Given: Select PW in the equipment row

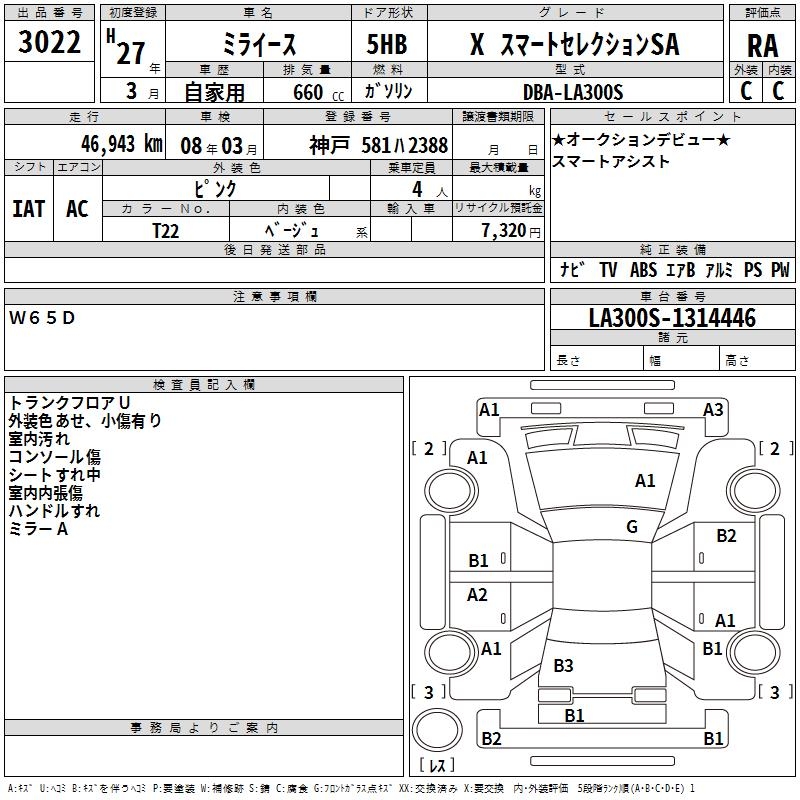Looking at the screenshot, I should click(780, 269).
